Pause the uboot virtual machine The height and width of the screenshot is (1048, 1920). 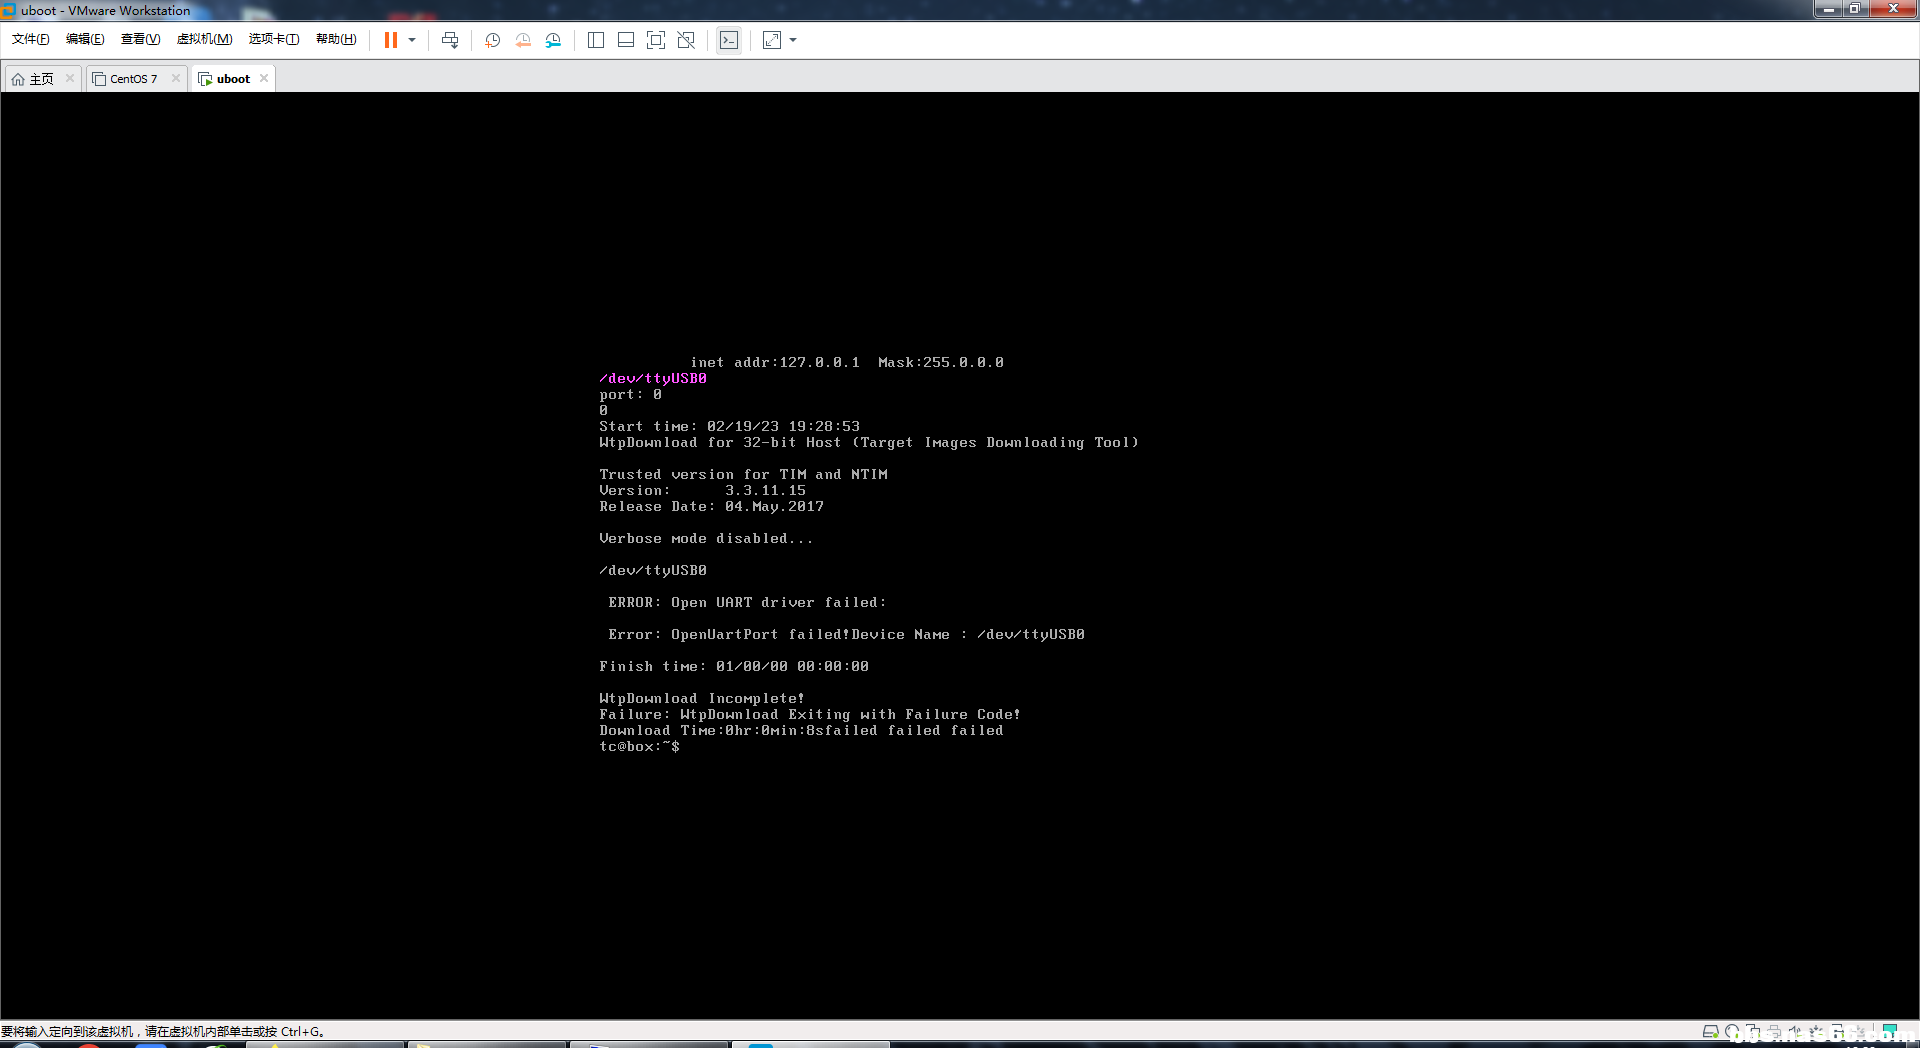pyautogui.click(x=391, y=40)
